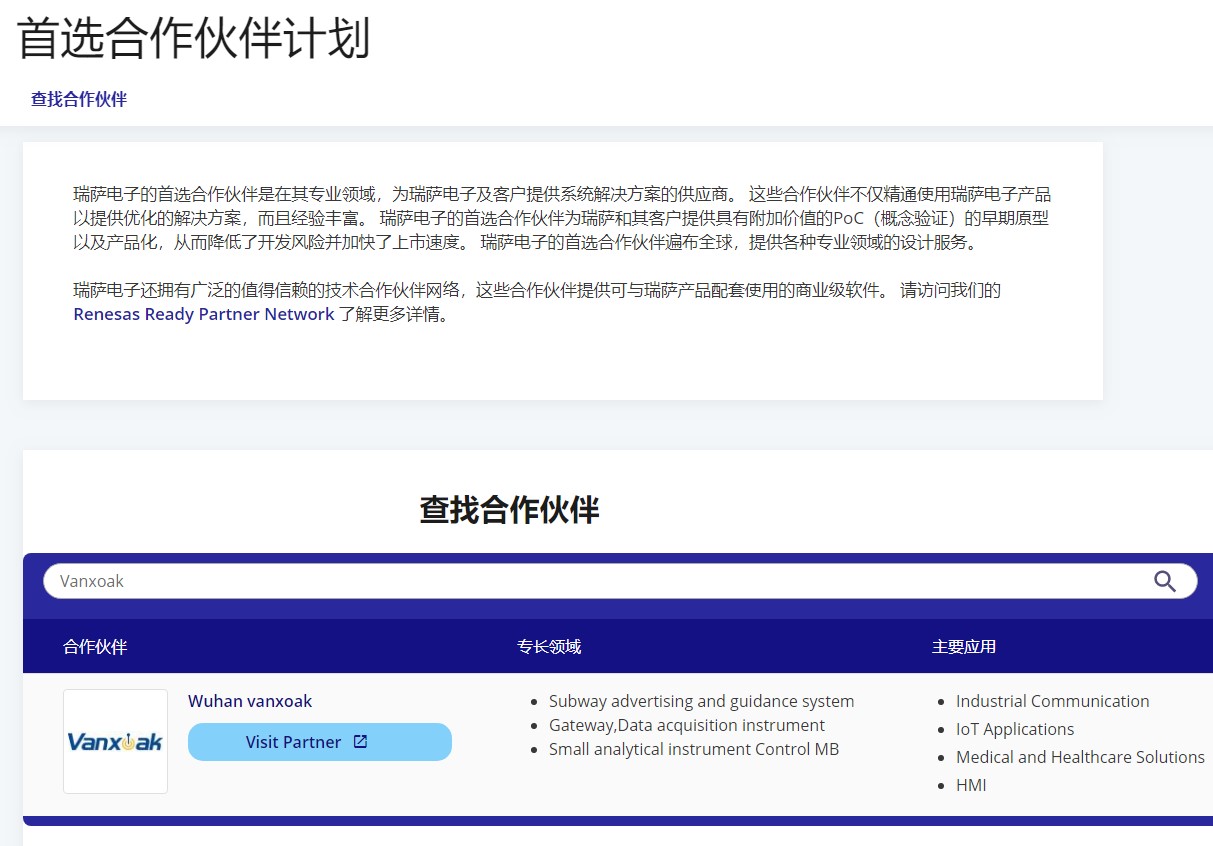Open the 查找合作伙伴 anchor tab
1213x846 pixels.
(79, 99)
